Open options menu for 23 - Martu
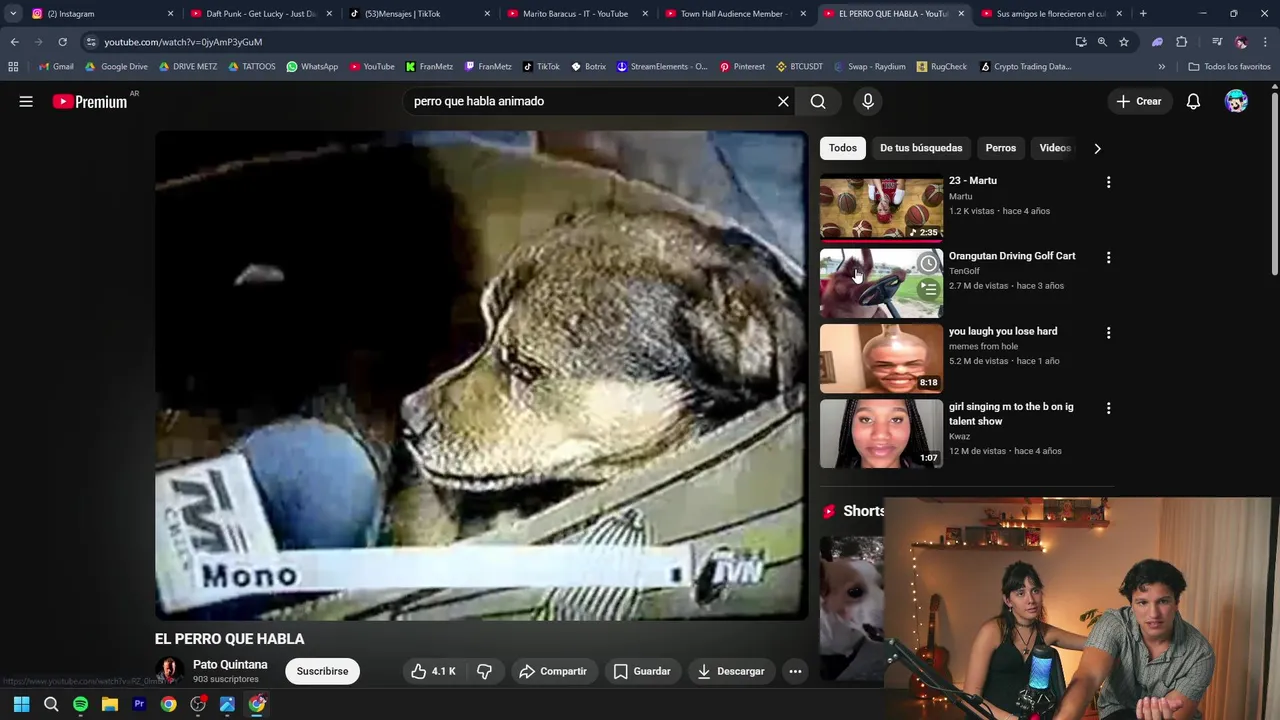This screenshot has height=720, width=1280. (x=1108, y=182)
